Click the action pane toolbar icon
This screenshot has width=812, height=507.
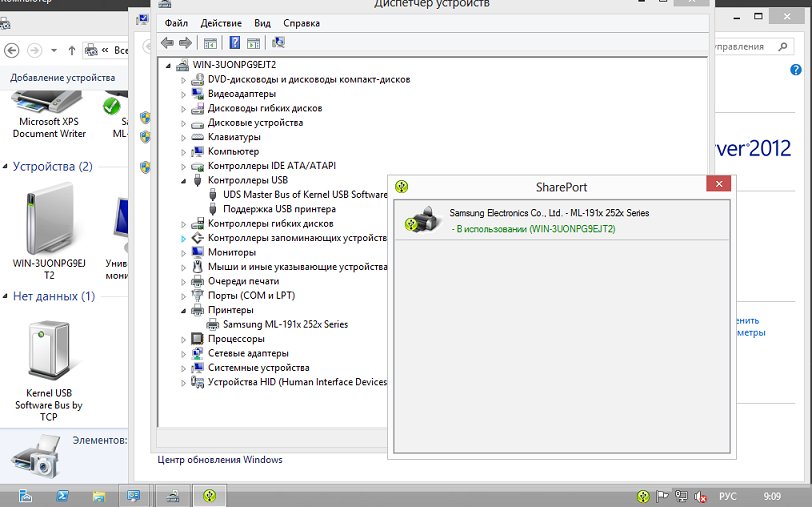pos(253,43)
